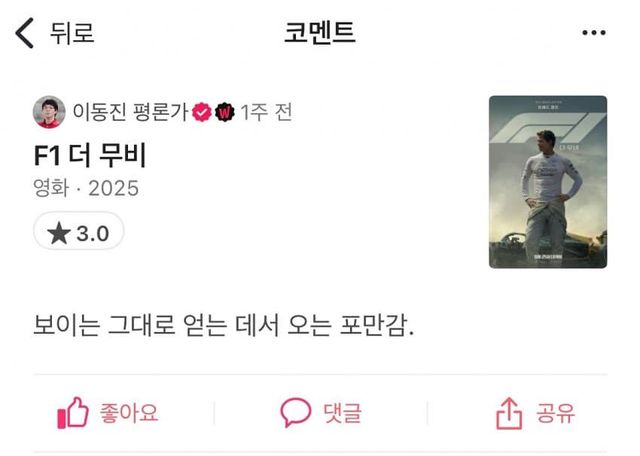Tap the 공유 share label
Image resolution: width=640 pixels, height=456 pixels.
(x=556, y=413)
